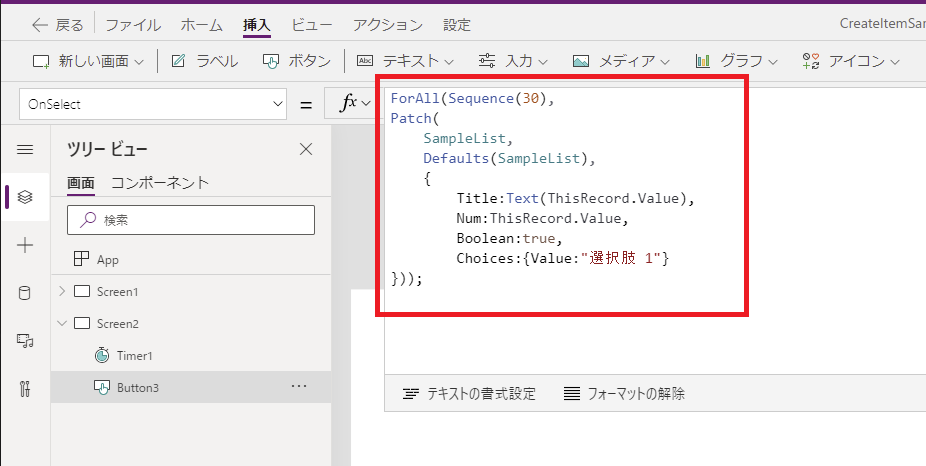Viewport: 926px width, 466px height.
Task: Click フォーマットの解除 remove formatting
Action: tap(624, 394)
